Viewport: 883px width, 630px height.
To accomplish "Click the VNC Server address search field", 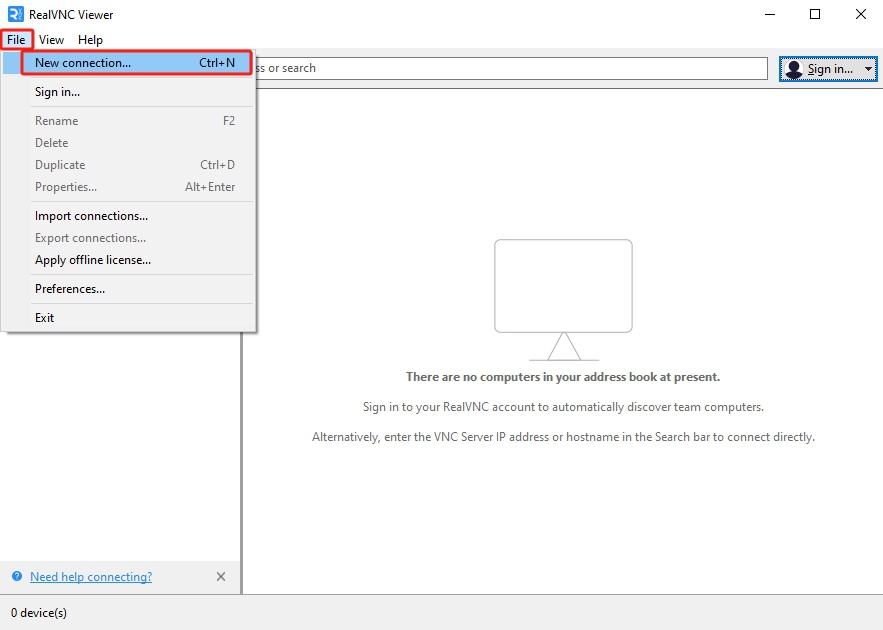I will point(510,68).
